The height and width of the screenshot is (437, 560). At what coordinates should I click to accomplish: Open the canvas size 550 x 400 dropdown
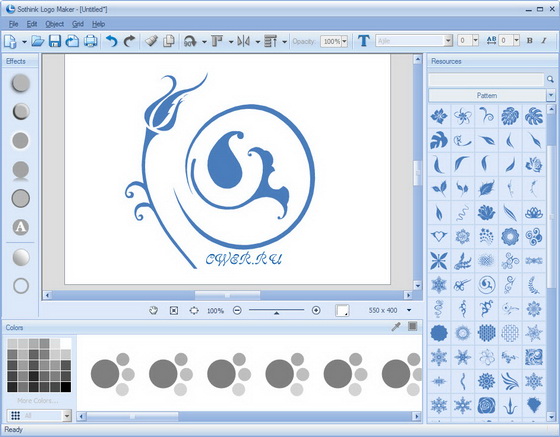(409, 310)
